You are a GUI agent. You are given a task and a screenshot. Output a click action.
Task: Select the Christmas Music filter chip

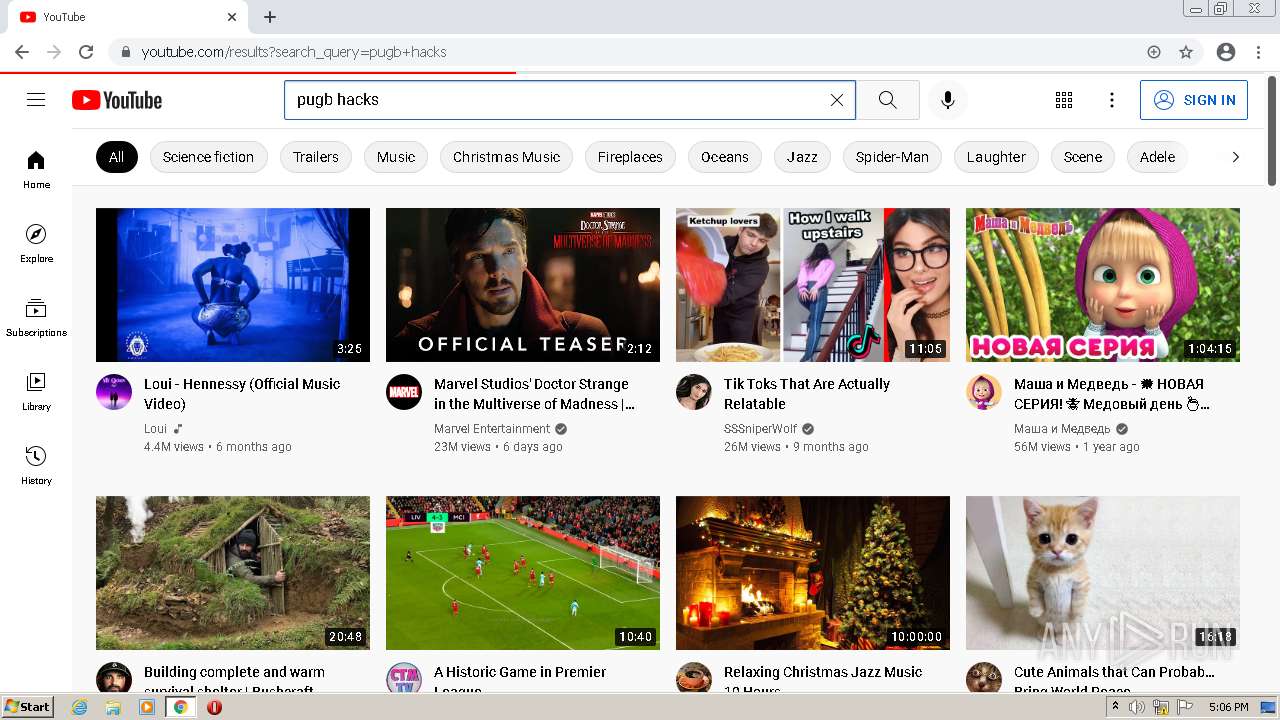tap(506, 157)
